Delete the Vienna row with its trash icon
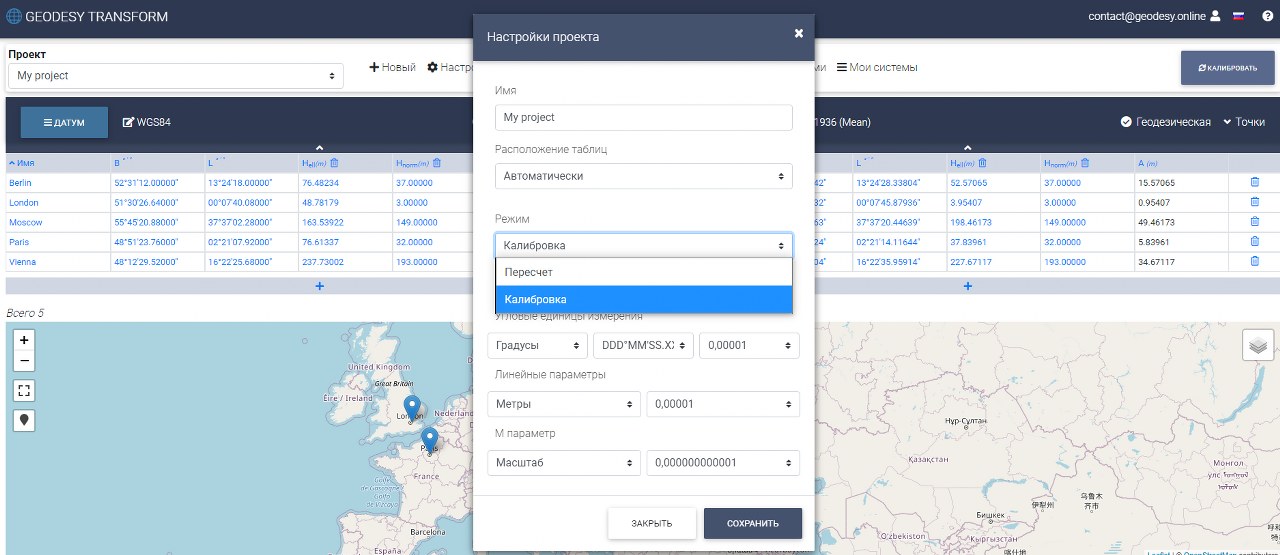1280x555 pixels. pyautogui.click(x=1255, y=261)
